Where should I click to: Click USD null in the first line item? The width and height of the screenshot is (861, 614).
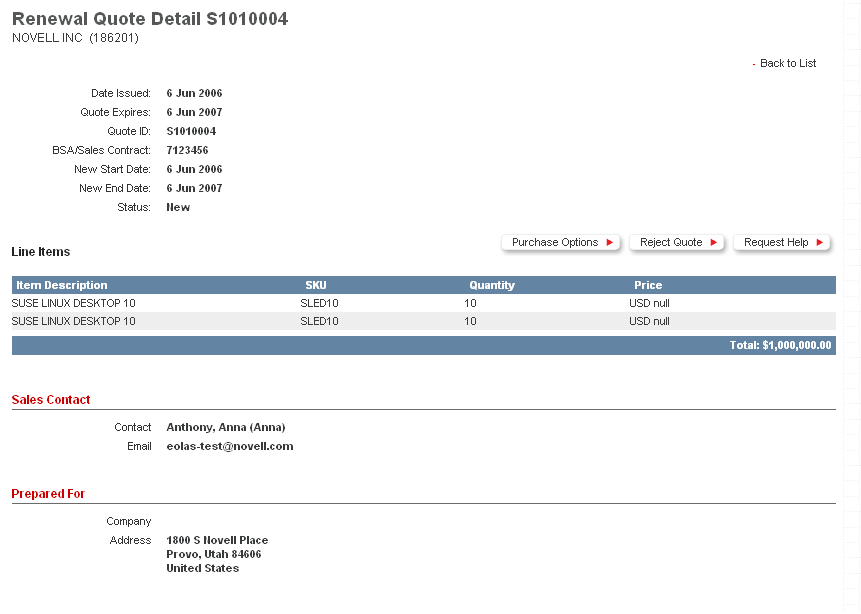pyautogui.click(x=649, y=303)
